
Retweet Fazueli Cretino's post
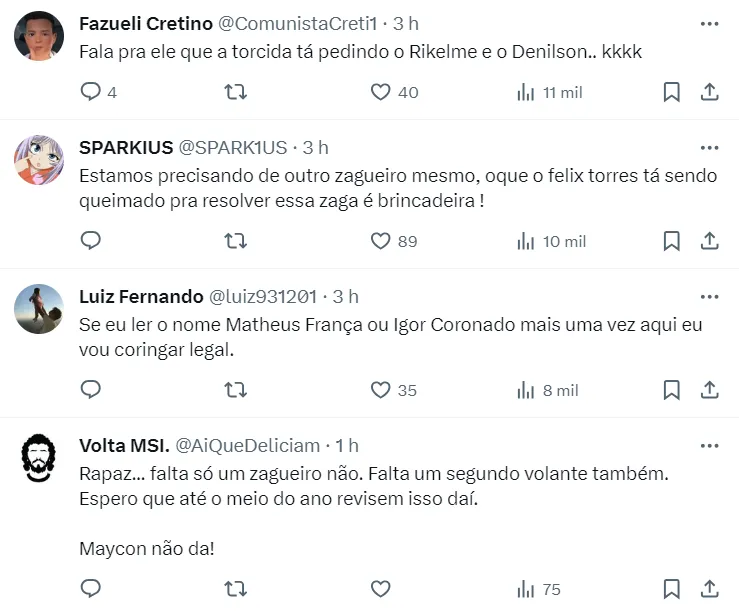tap(236, 92)
